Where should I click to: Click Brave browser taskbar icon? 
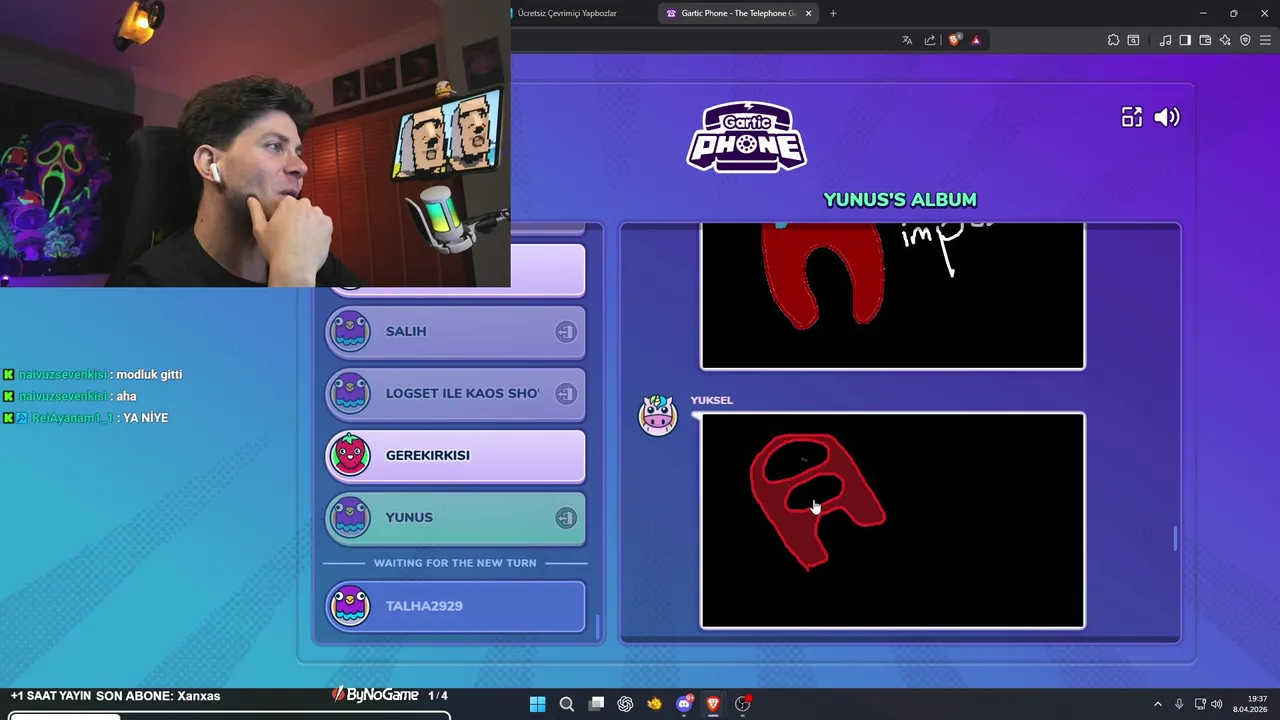(713, 704)
